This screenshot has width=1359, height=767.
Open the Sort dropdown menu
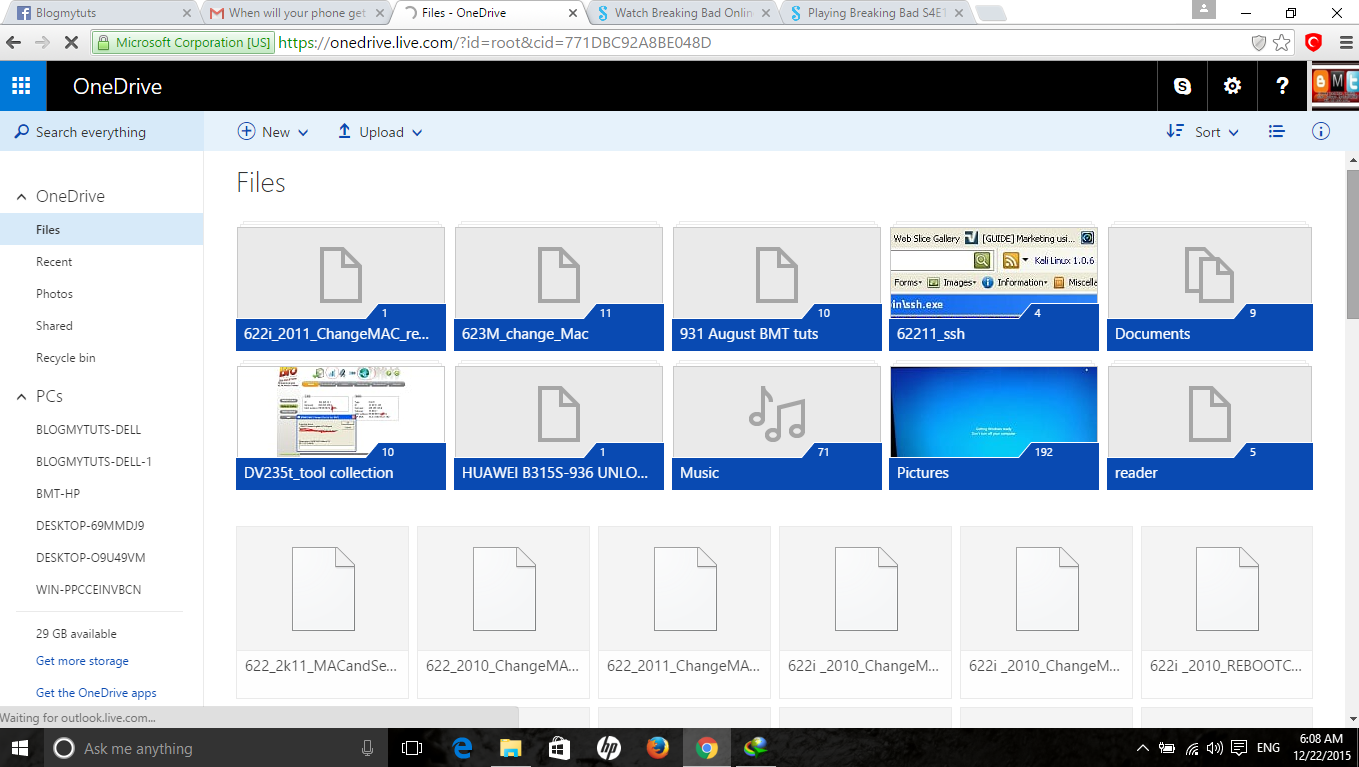tap(1203, 132)
